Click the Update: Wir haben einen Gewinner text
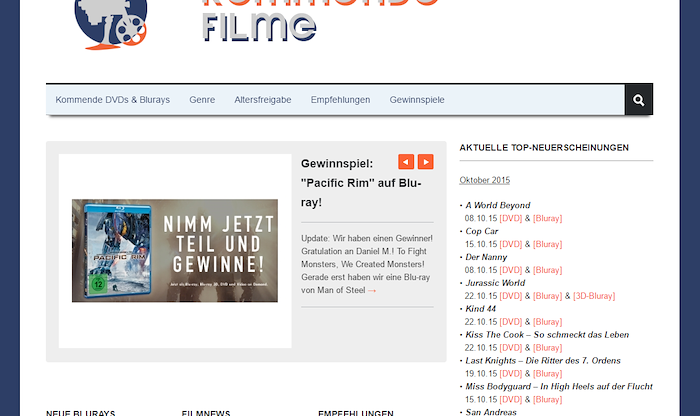The width and height of the screenshot is (700, 416). (x=367, y=238)
